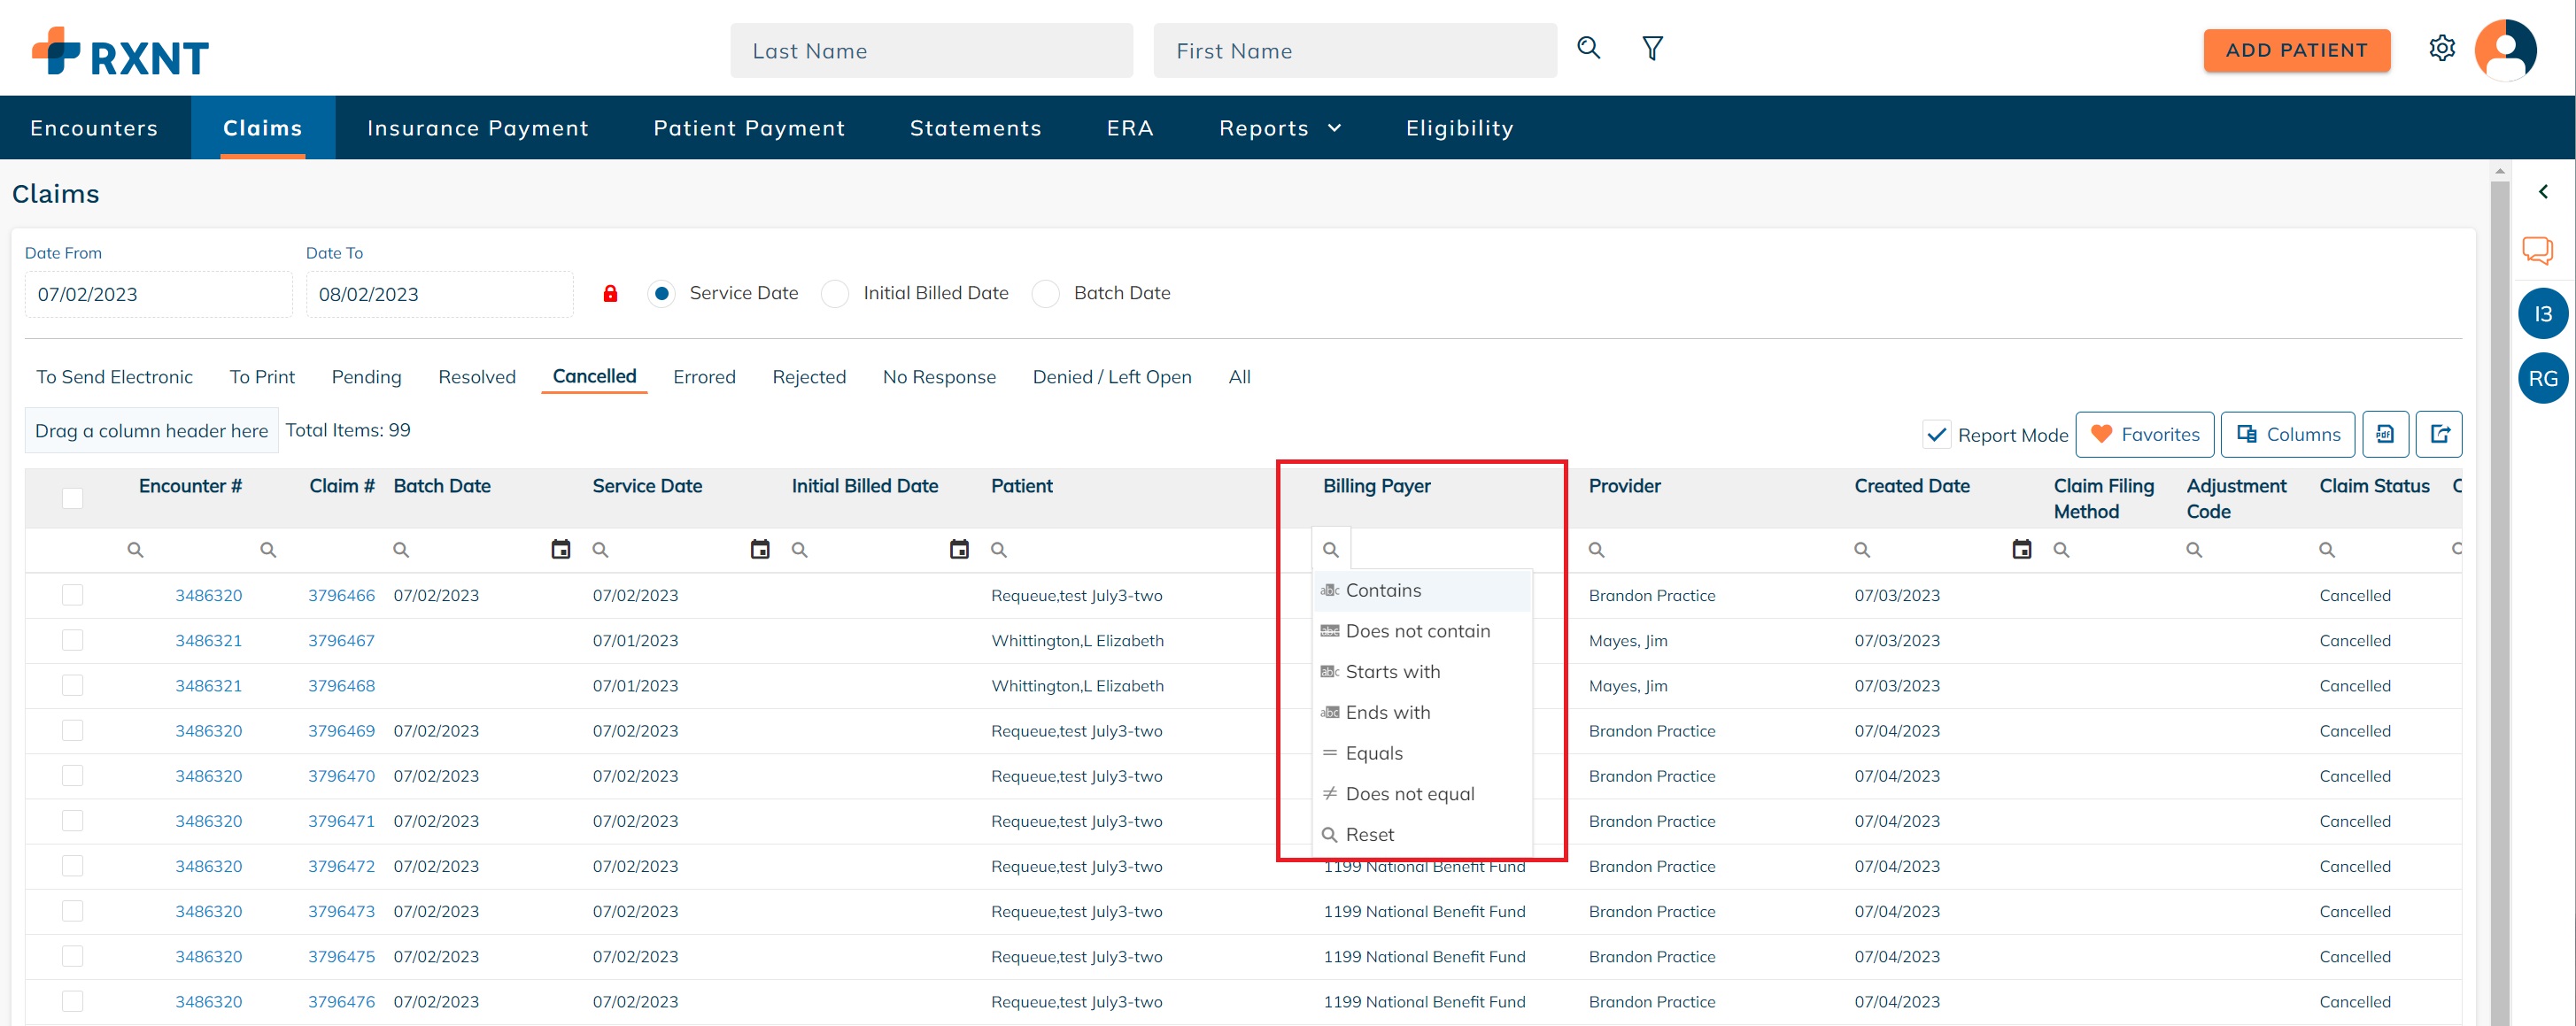Open the Patient Payment nav tab
This screenshot has width=2576, height=1026.
(749, 128)
